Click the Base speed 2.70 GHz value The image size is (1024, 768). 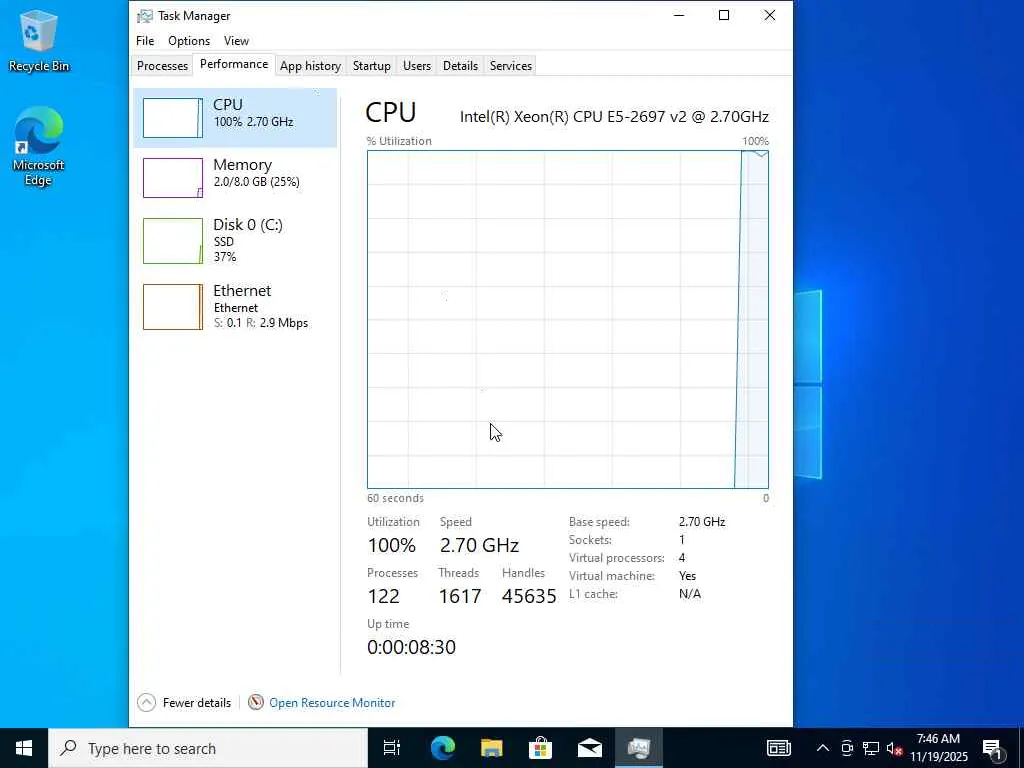[702, 522]
